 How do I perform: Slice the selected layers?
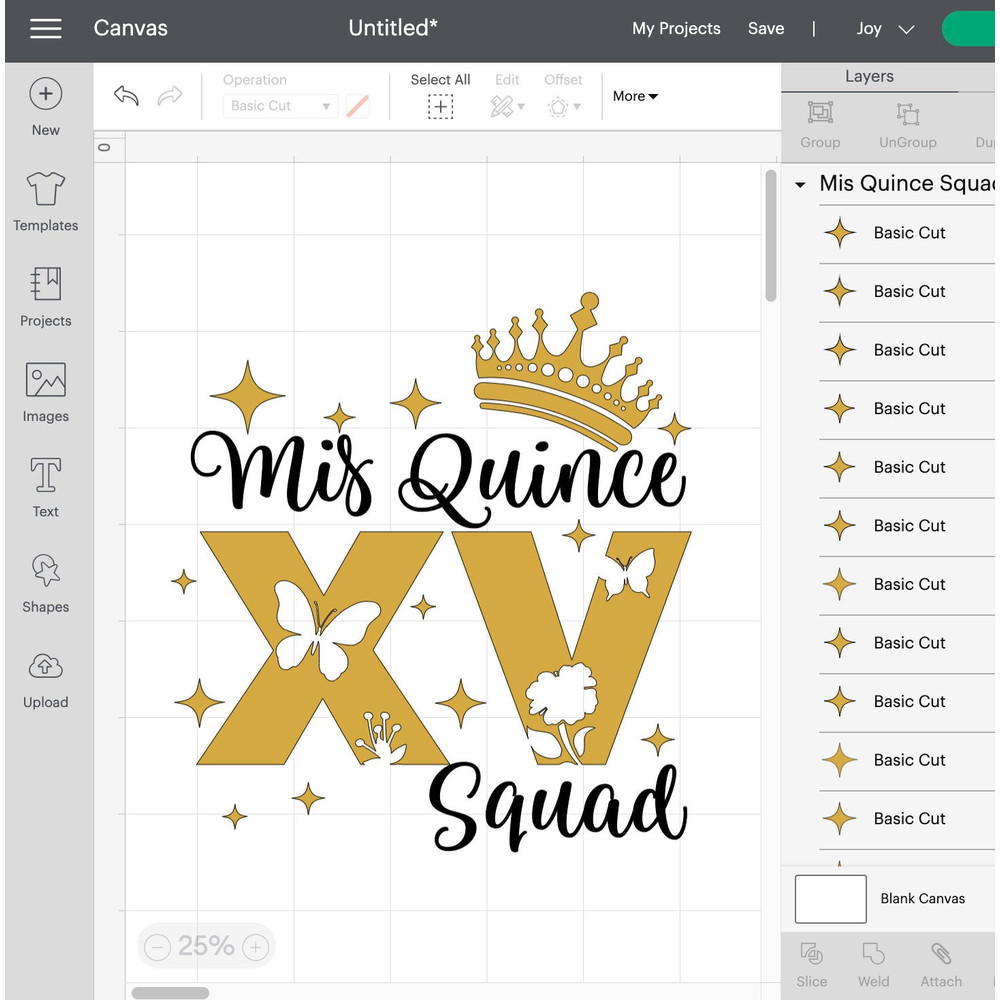pos(812,962)
